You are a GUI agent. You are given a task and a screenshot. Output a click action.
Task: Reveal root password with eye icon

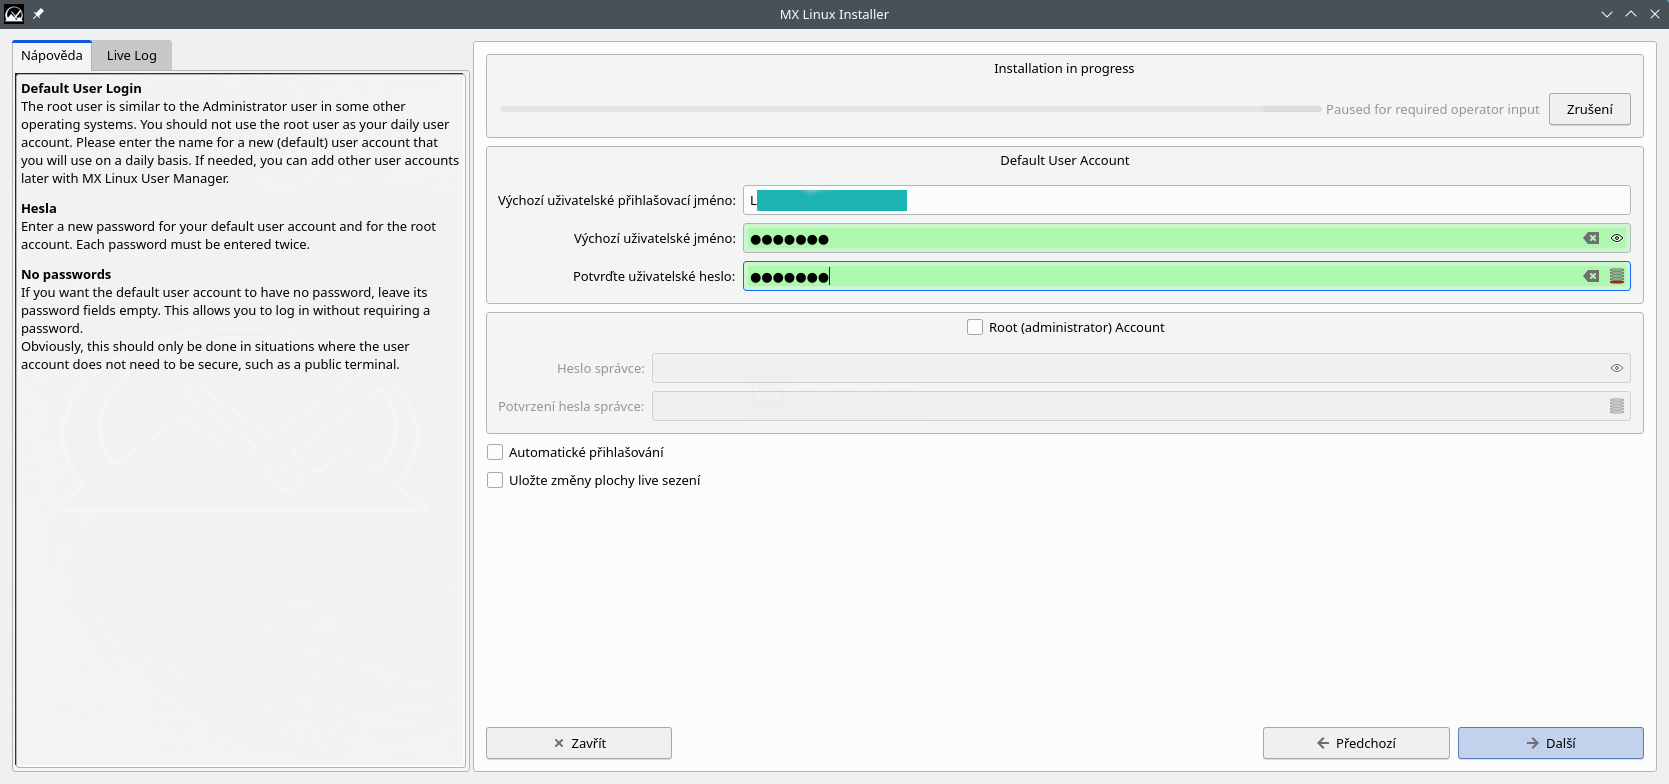pos(1617,368)
